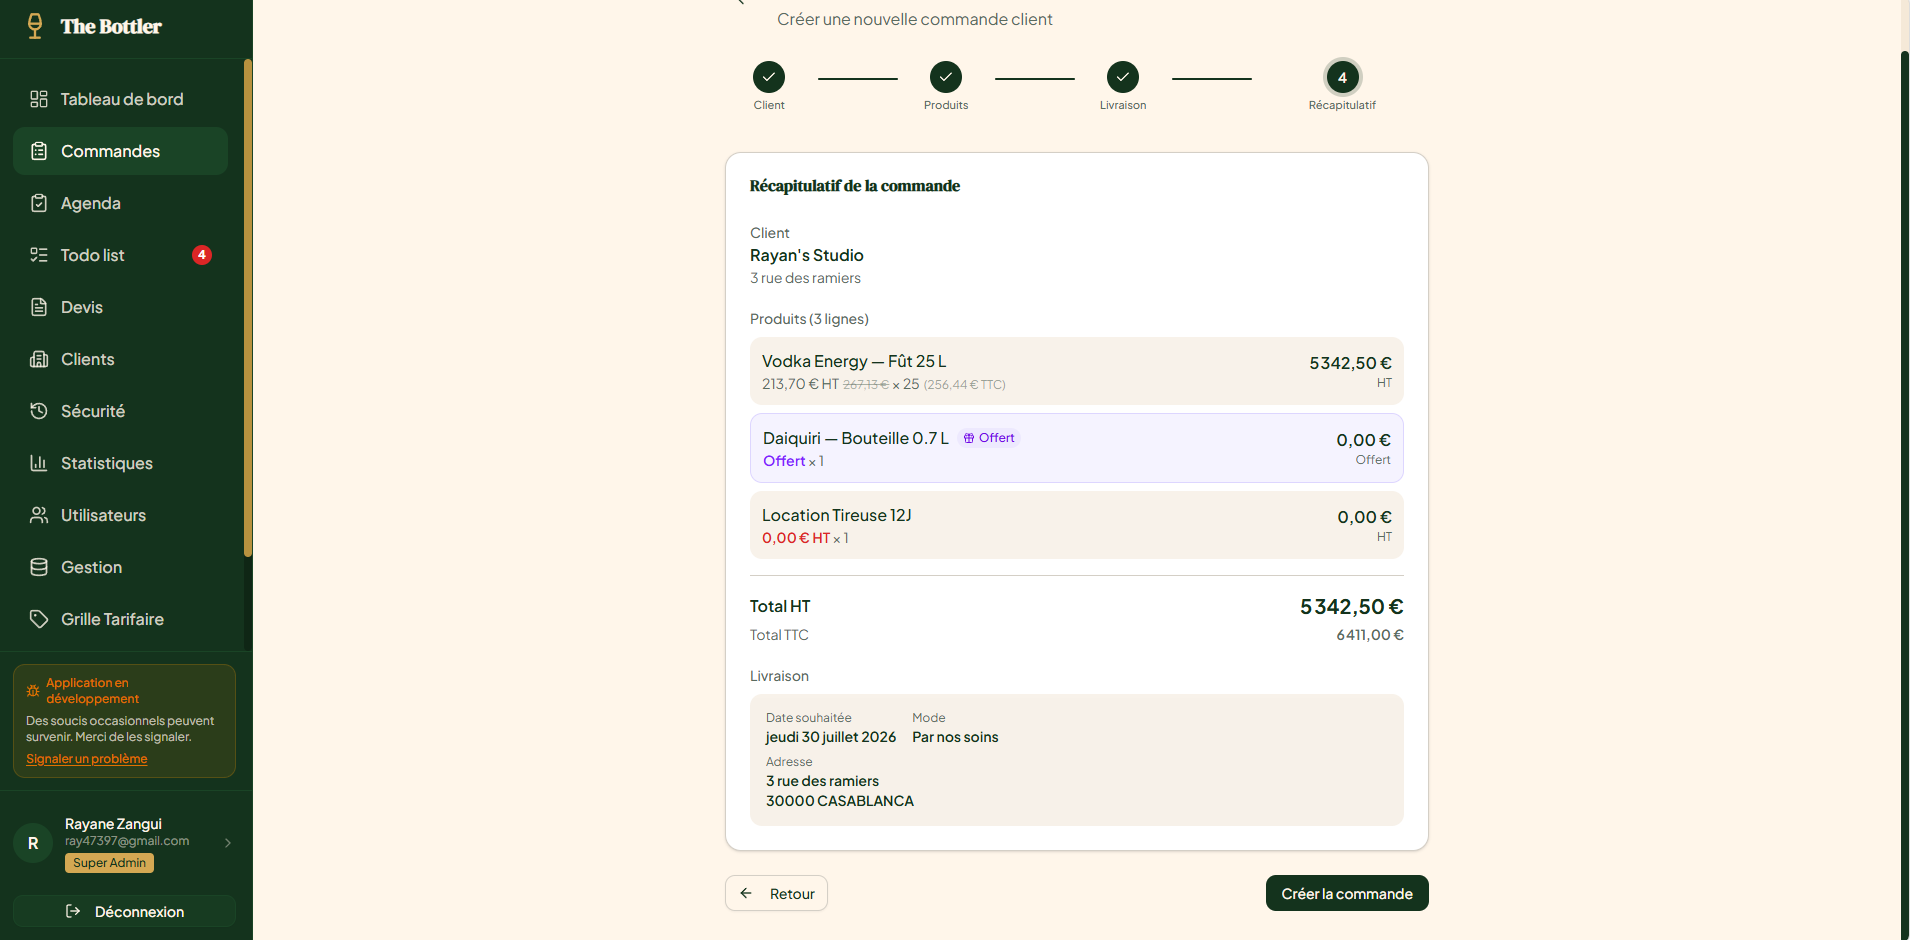Image resolution: width=1911 pixels, height=940 pixels.
Task: Click The Bottler logo icon
Action: (35, 26)
